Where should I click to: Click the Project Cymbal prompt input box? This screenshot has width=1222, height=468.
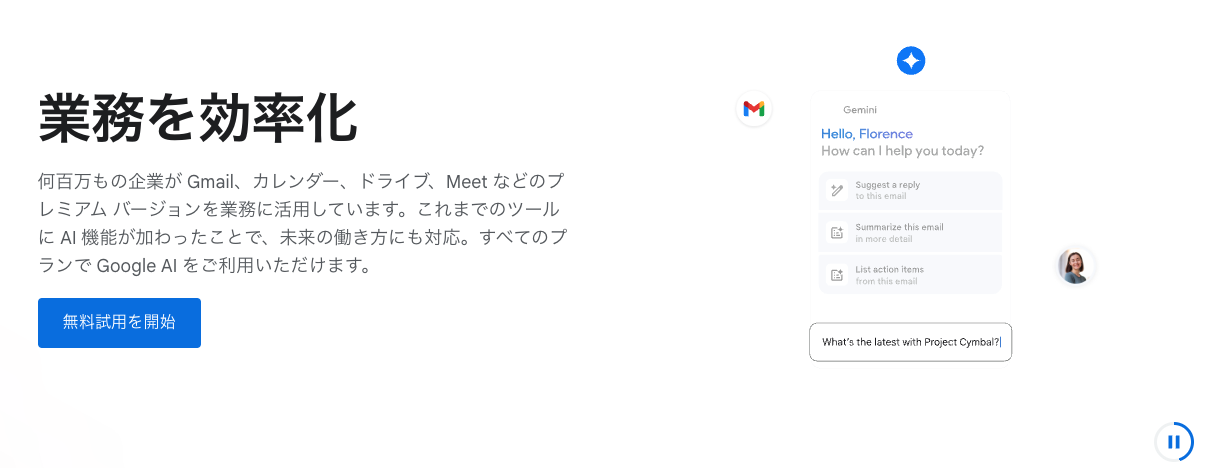point(910,342)
